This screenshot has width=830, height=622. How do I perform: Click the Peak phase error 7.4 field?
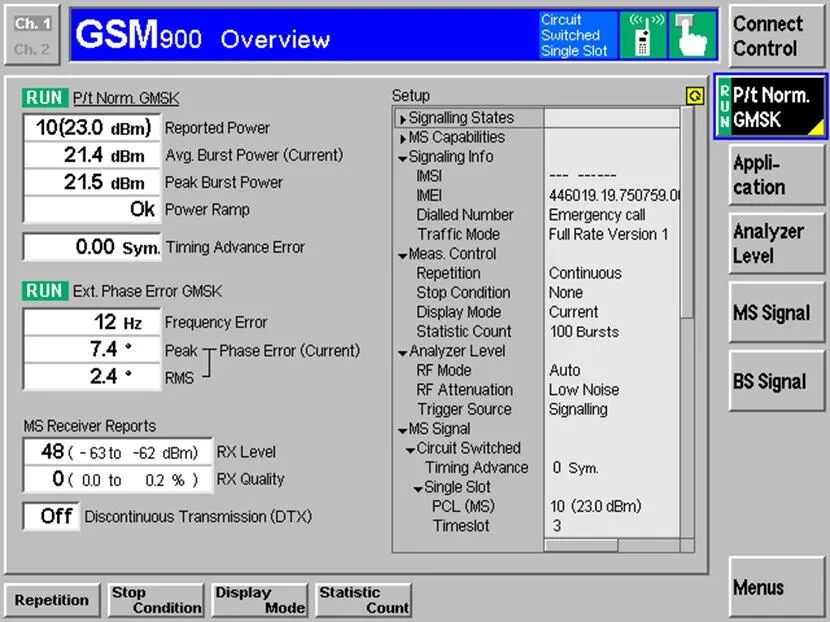92,349
